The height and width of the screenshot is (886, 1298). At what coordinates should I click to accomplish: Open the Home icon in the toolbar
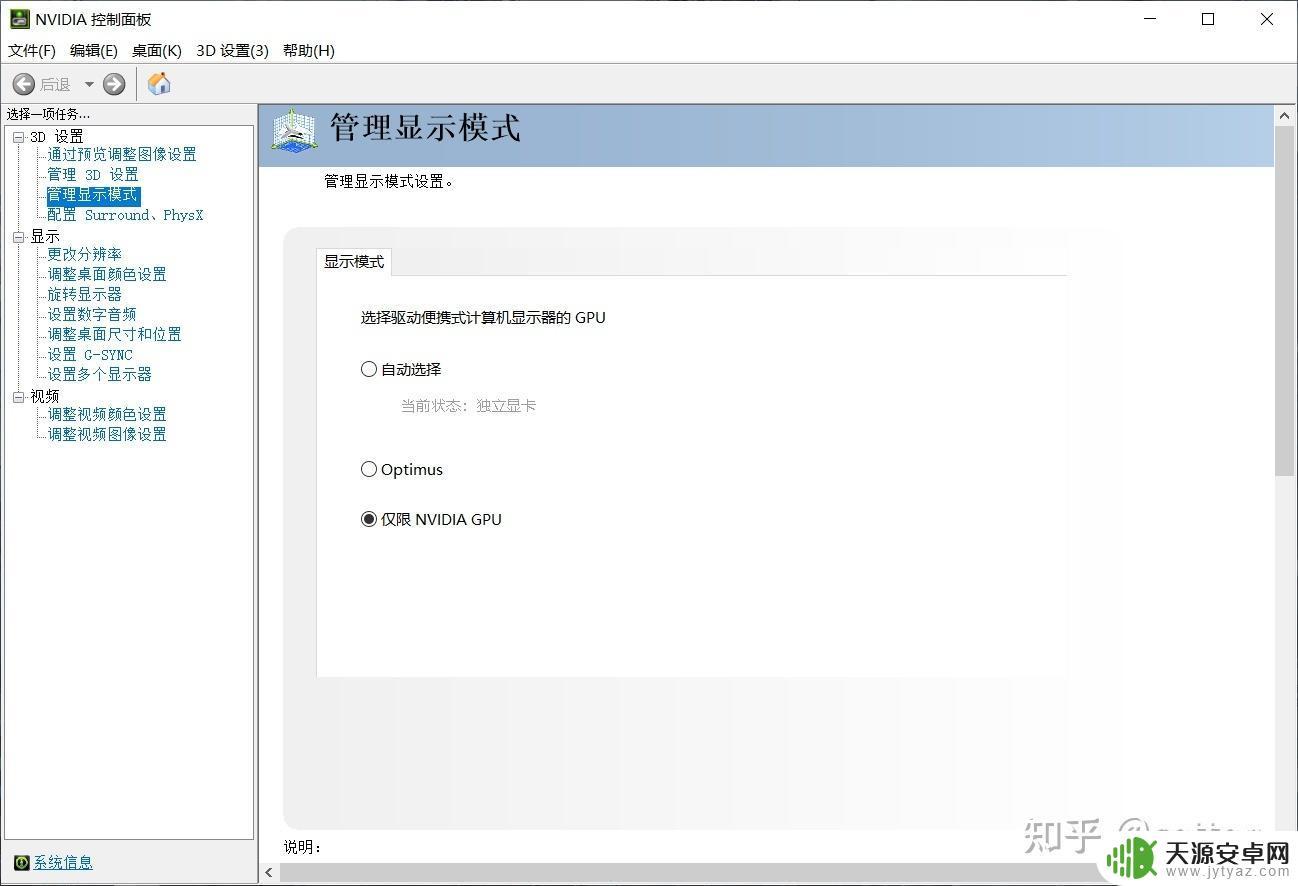(x=159, y=84)
